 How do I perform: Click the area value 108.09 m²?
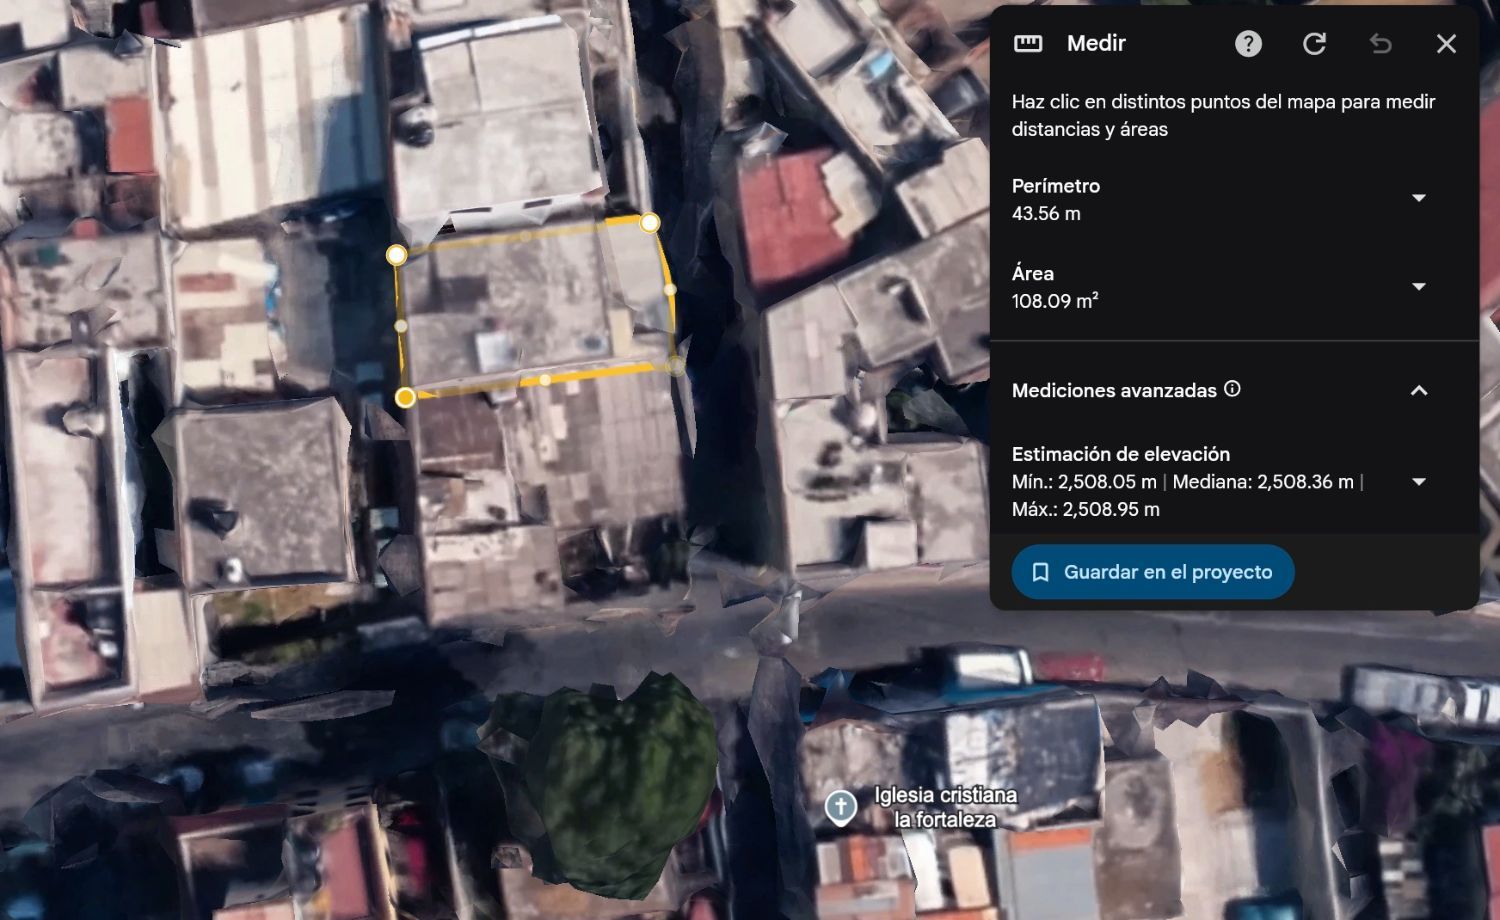coord(1055,301)
